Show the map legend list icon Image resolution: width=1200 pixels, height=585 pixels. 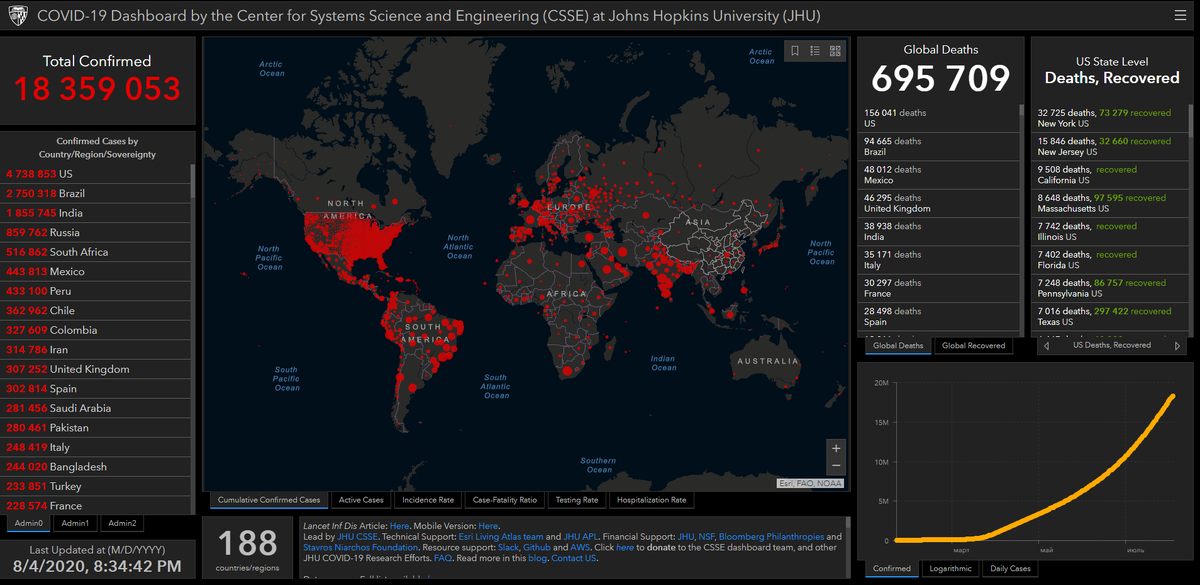coord(815,51)
